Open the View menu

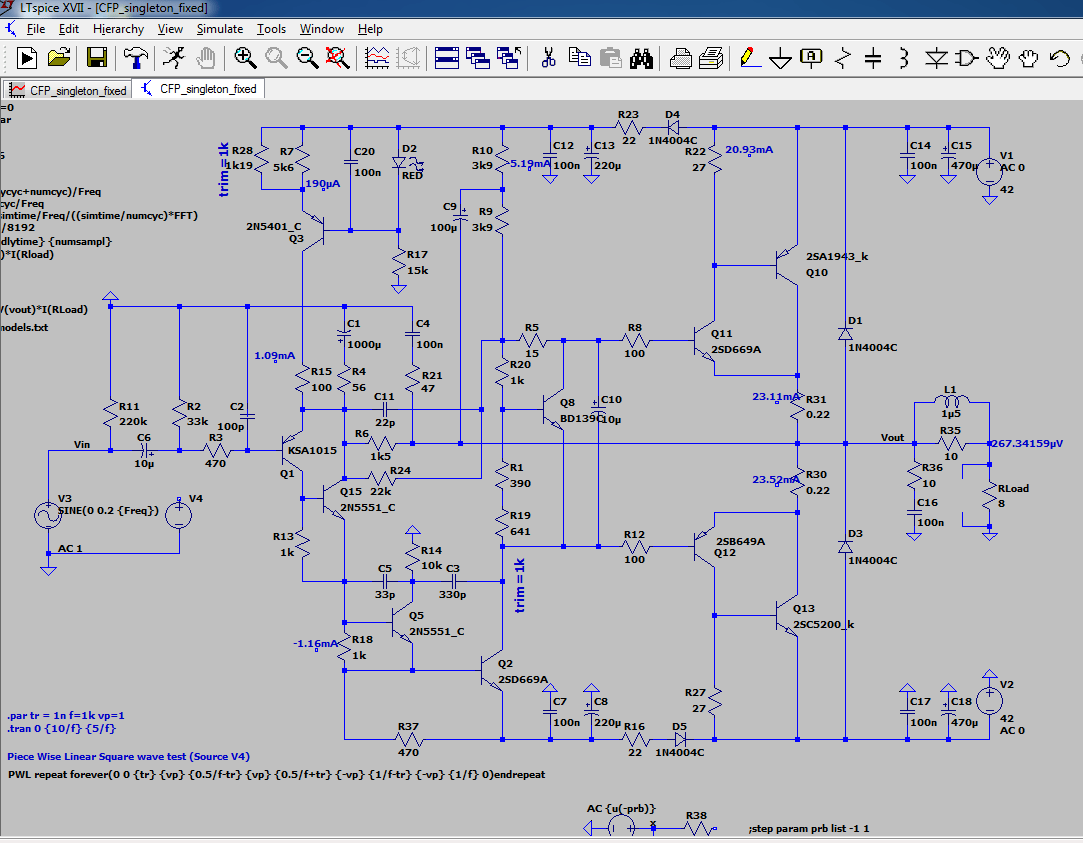point(170,29)
